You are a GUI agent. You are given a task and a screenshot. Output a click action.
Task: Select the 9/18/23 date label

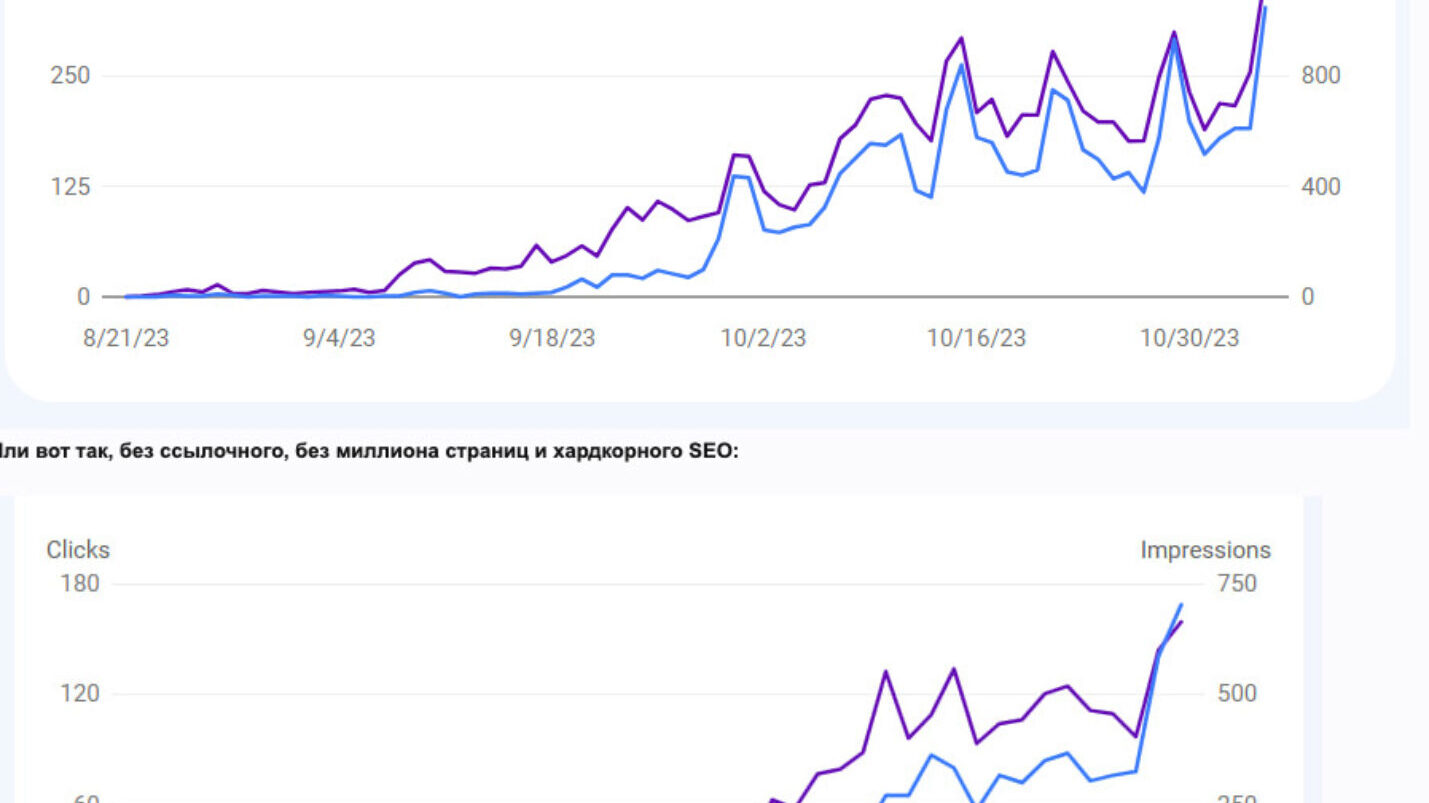tap(552, 338)
